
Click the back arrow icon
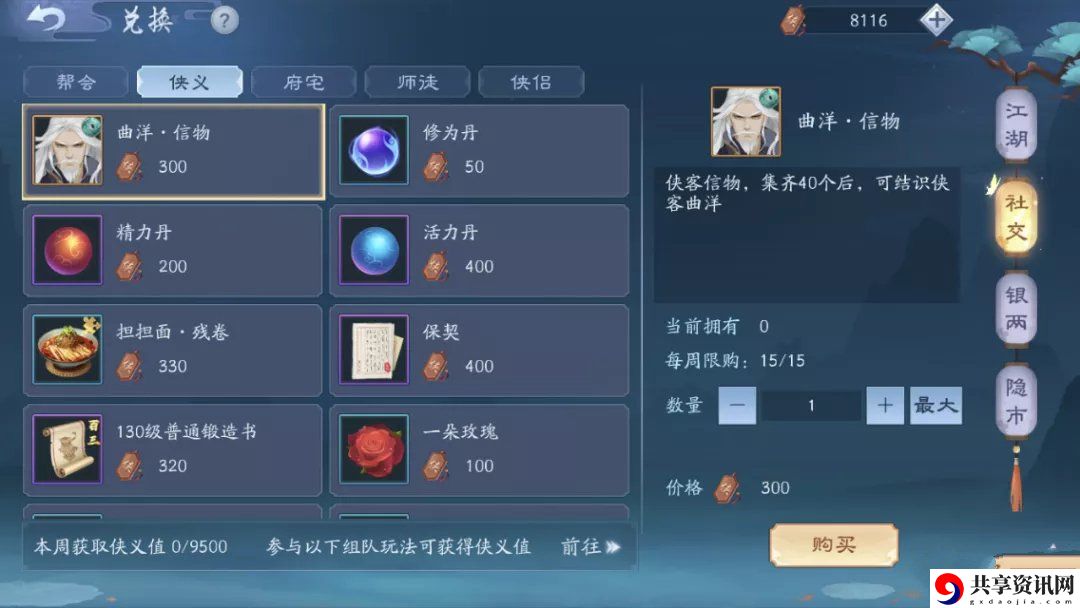(x=45, y=19)
